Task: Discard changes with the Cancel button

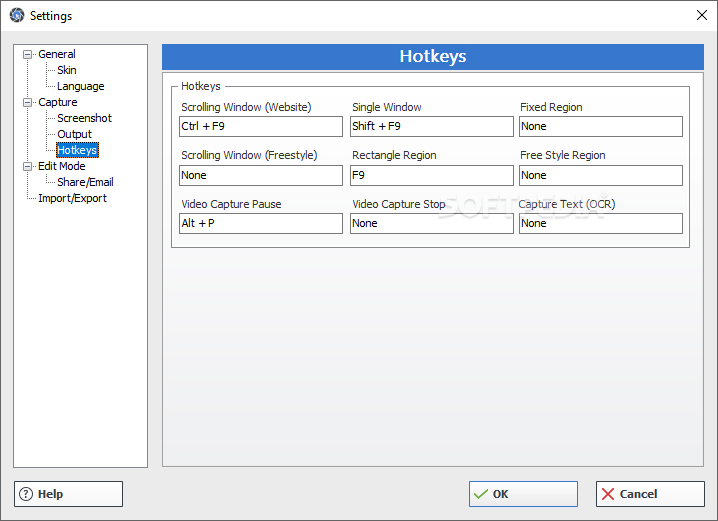Action: tap(650, 494)
